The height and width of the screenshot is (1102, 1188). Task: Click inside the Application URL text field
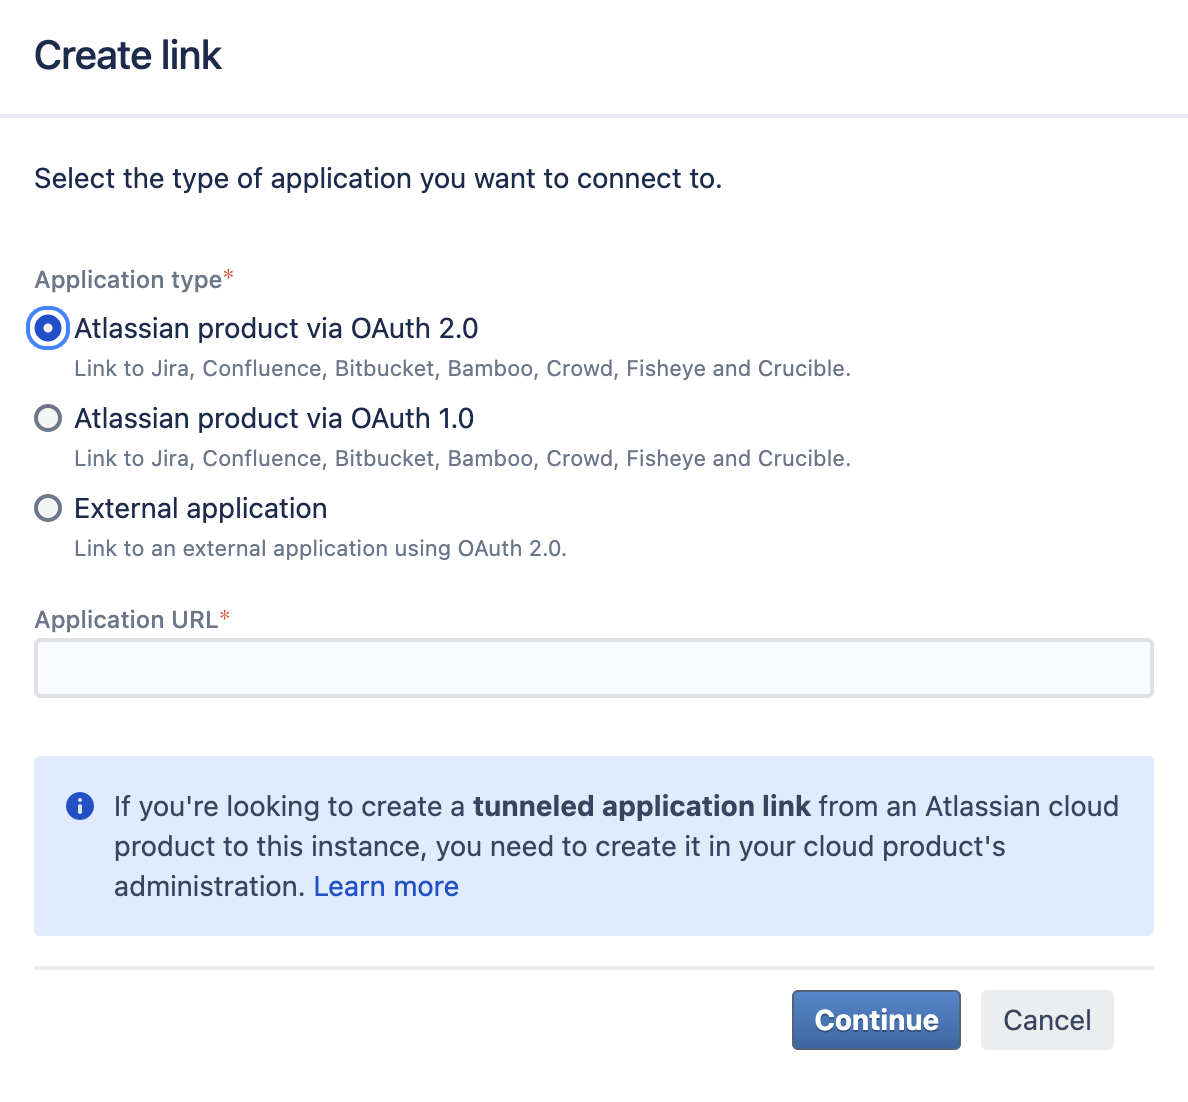pyautogui.click(x=593, y=668)
